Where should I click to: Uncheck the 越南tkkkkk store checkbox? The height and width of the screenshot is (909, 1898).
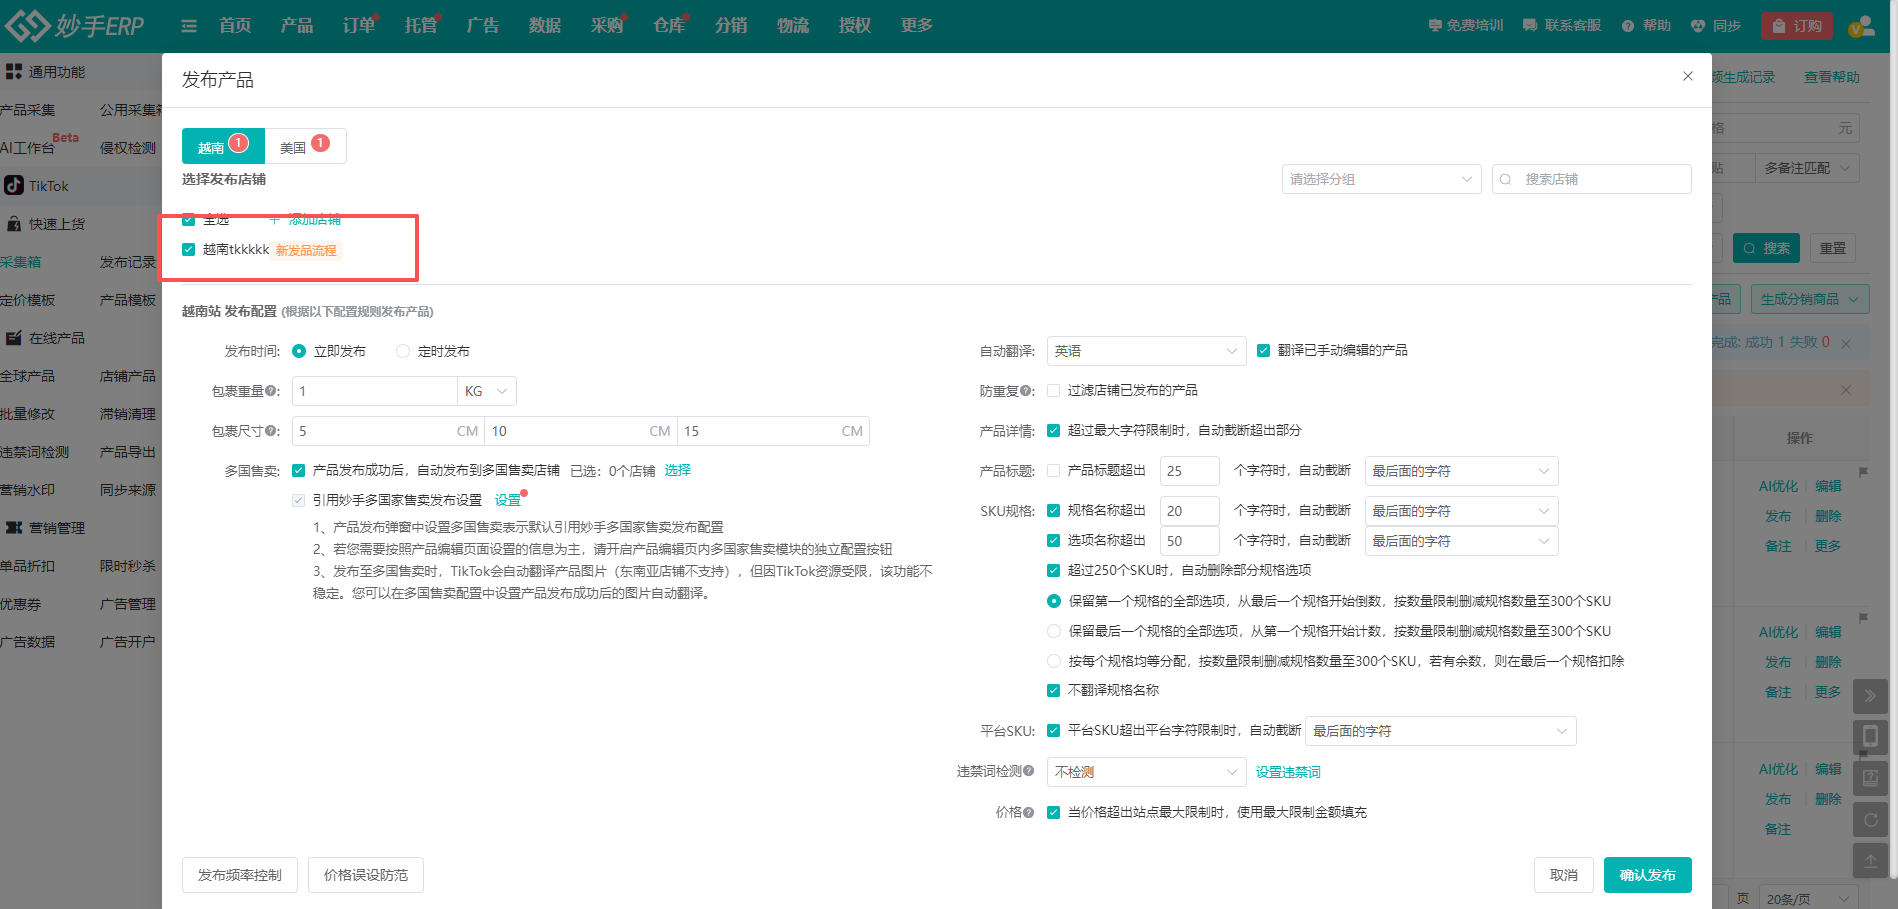point(189,249)
